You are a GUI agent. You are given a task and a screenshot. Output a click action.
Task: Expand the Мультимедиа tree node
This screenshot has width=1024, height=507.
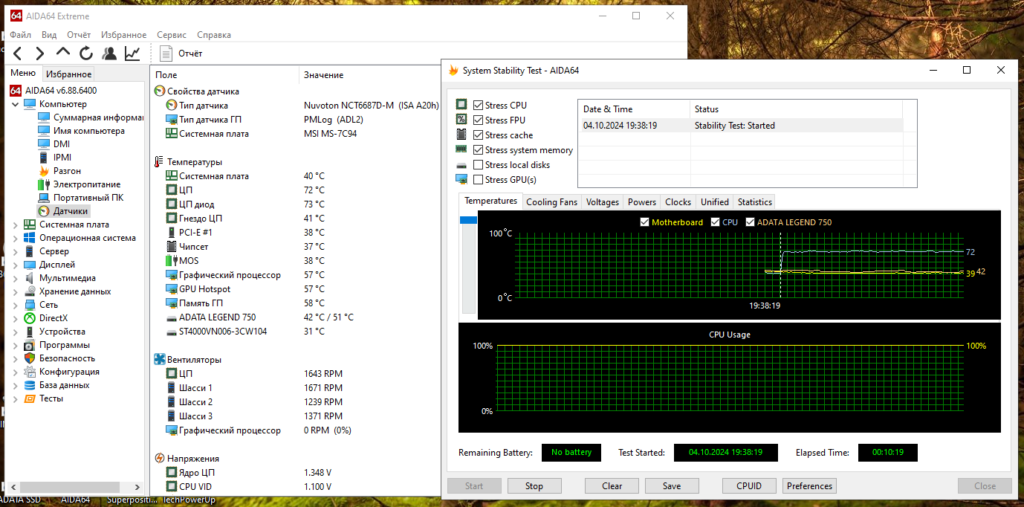(x=16, y=278)
